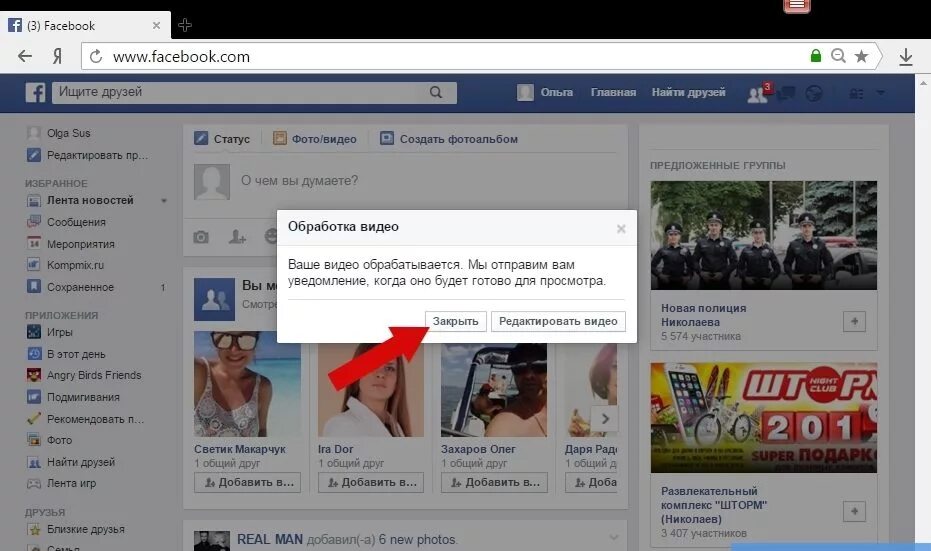
Task: Click the Закрыть button in the dialog
Action: (455, 321)
